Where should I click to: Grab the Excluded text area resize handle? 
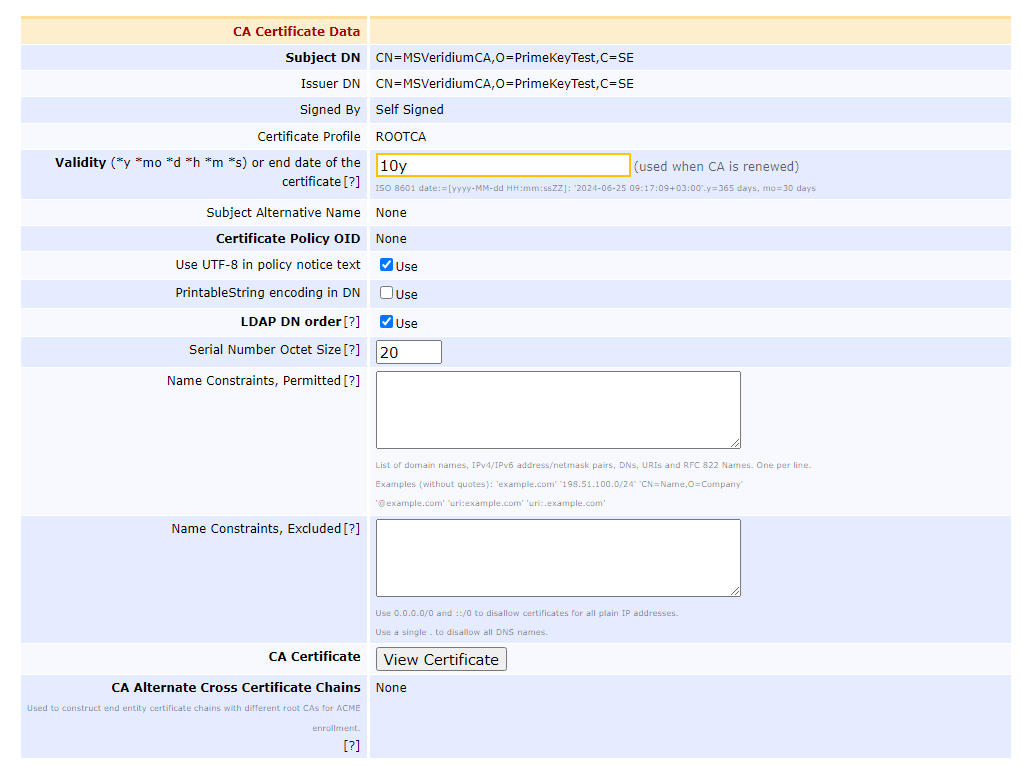click(735, 591)
